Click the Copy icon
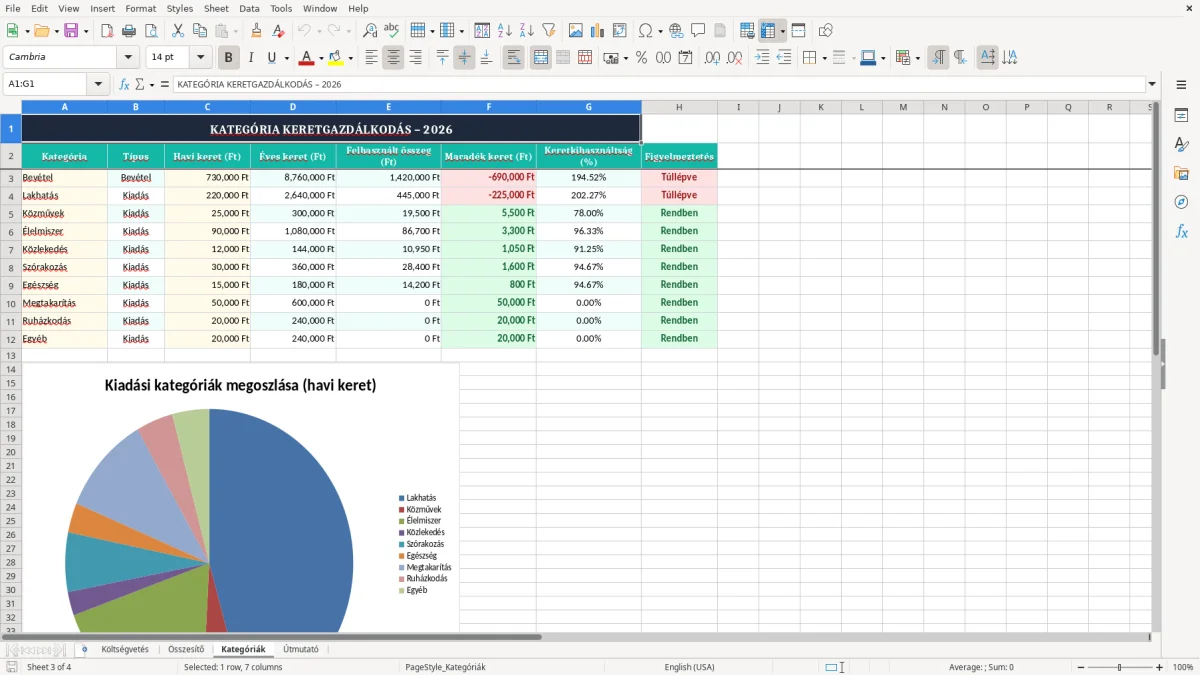The width and height of the screenshot is (1200, 675). coord(200,31)
